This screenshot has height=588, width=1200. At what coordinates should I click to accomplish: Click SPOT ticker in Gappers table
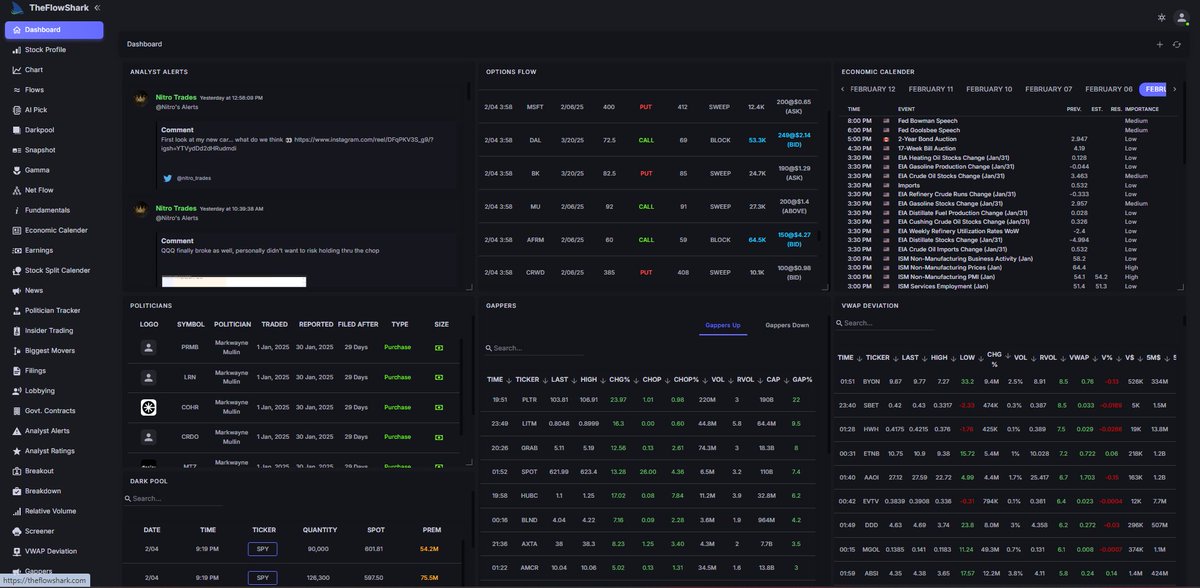pyautogui.click(x=528, y=470)
